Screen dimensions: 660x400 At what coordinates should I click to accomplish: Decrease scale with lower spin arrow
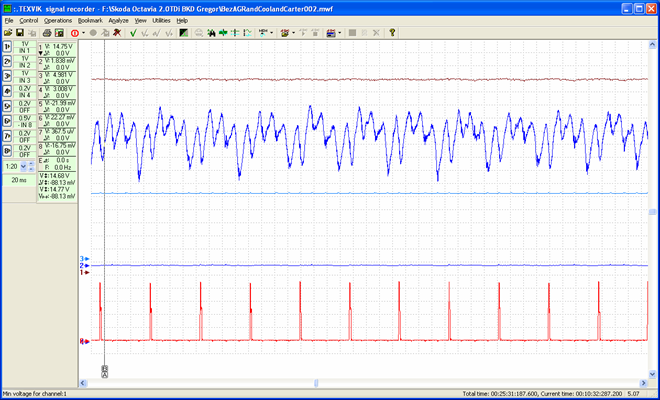pos(31,169)
